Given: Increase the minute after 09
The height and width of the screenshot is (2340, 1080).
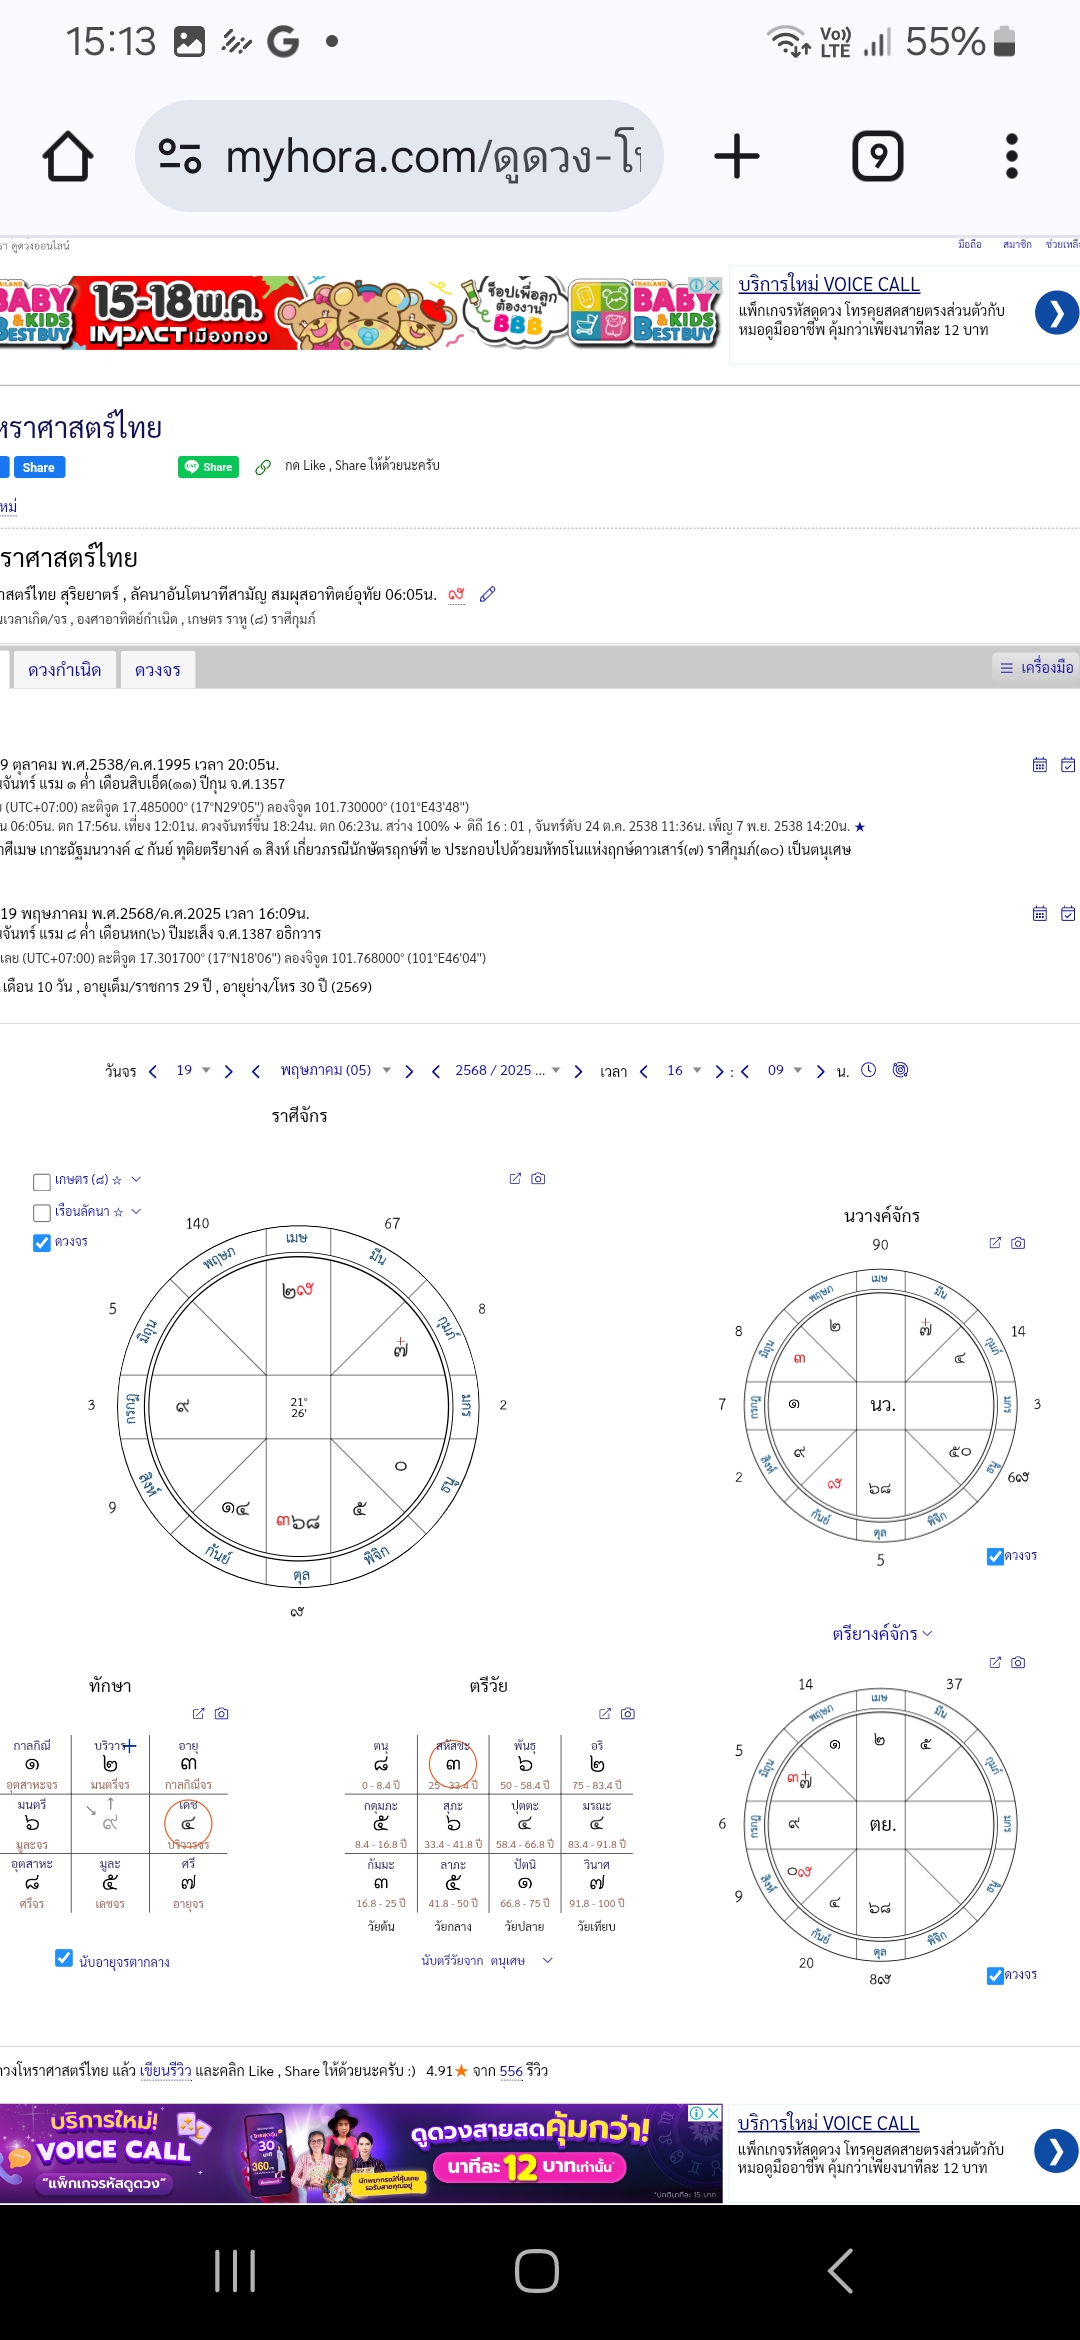Looking at the screenshot, I should point(821,1071).
